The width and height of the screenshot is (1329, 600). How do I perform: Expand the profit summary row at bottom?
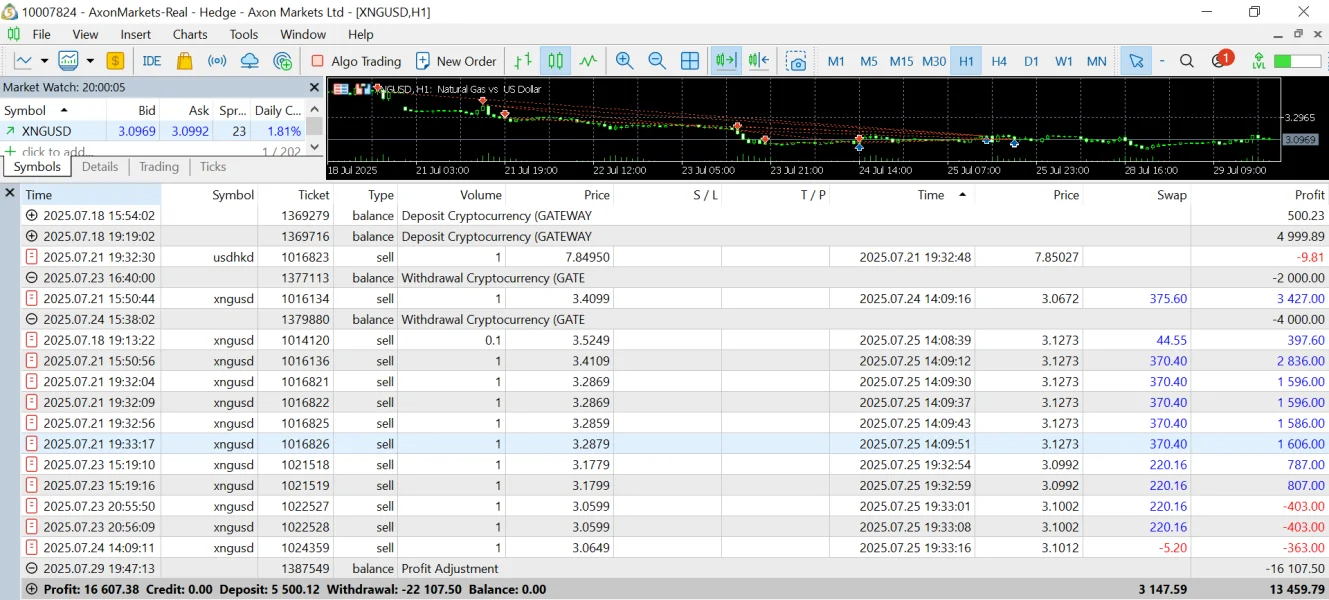point(32,589)
